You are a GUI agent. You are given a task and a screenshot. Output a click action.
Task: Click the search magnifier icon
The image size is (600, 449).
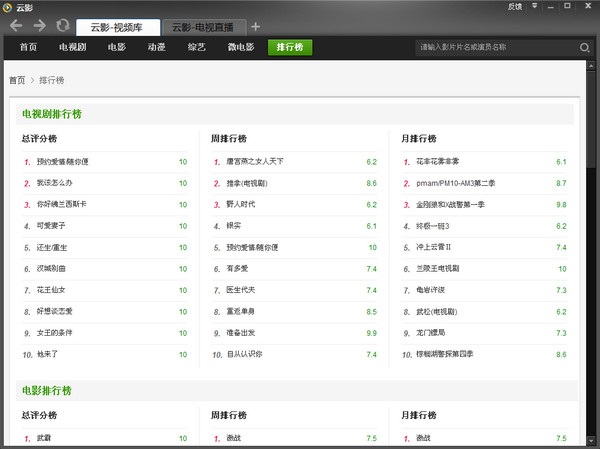[x=584, y=47]
